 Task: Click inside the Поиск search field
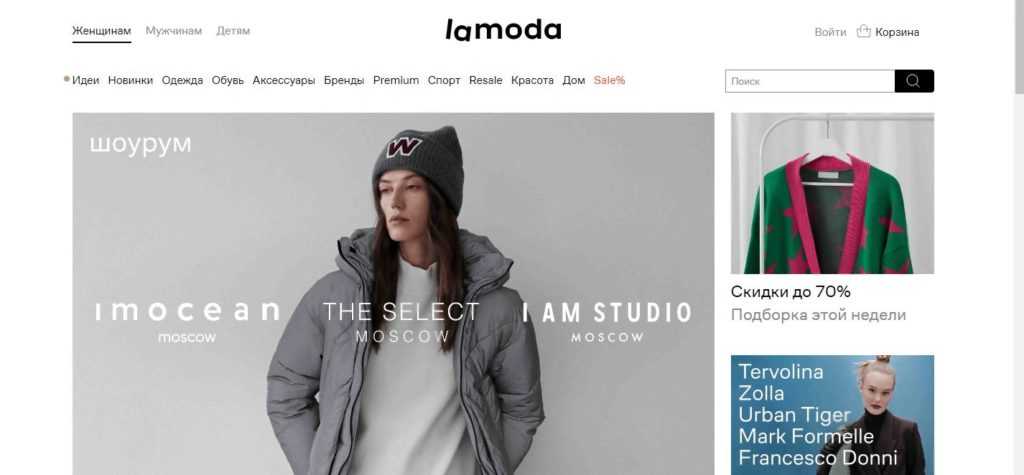point(810,81)
